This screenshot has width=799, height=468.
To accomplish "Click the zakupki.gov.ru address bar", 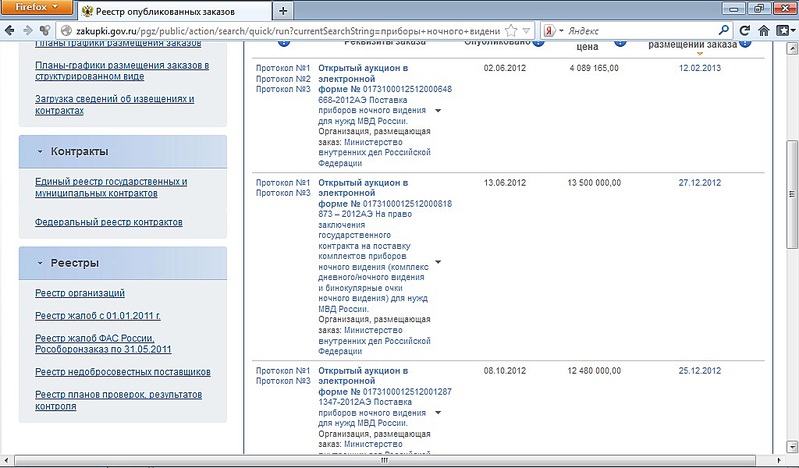I will [x=288, y=31].
